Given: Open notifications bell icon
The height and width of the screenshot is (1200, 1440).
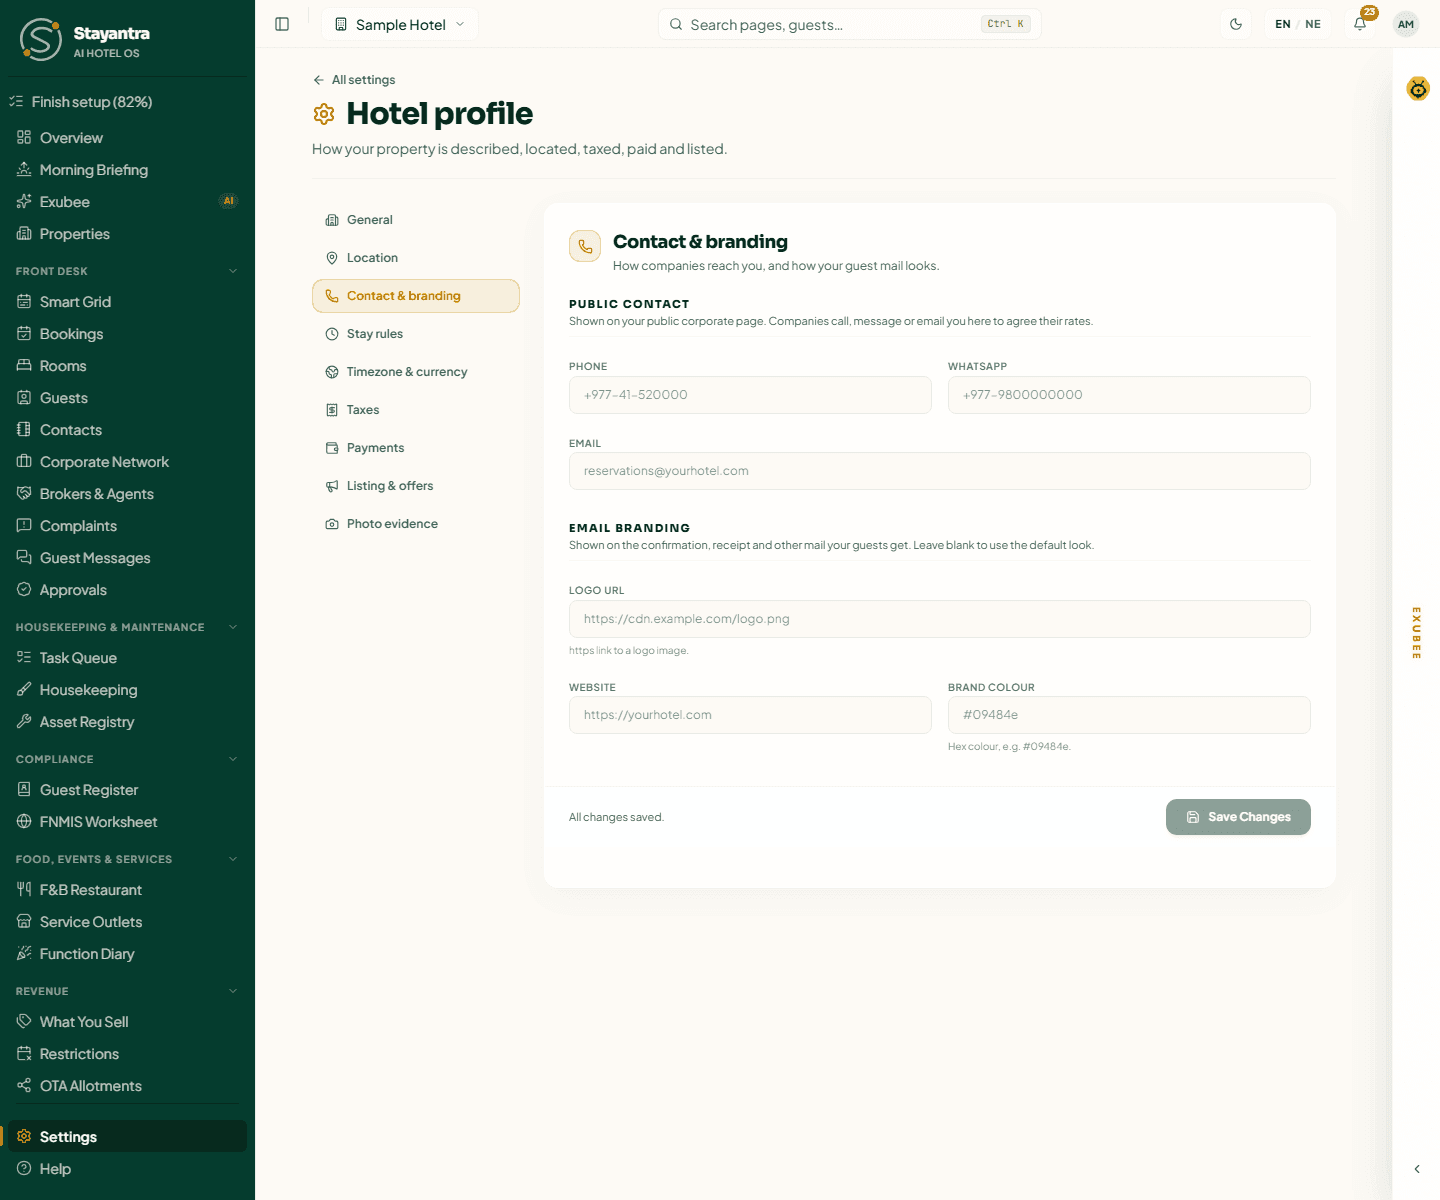Looking at the screenshot, I should click(1360, 24).
